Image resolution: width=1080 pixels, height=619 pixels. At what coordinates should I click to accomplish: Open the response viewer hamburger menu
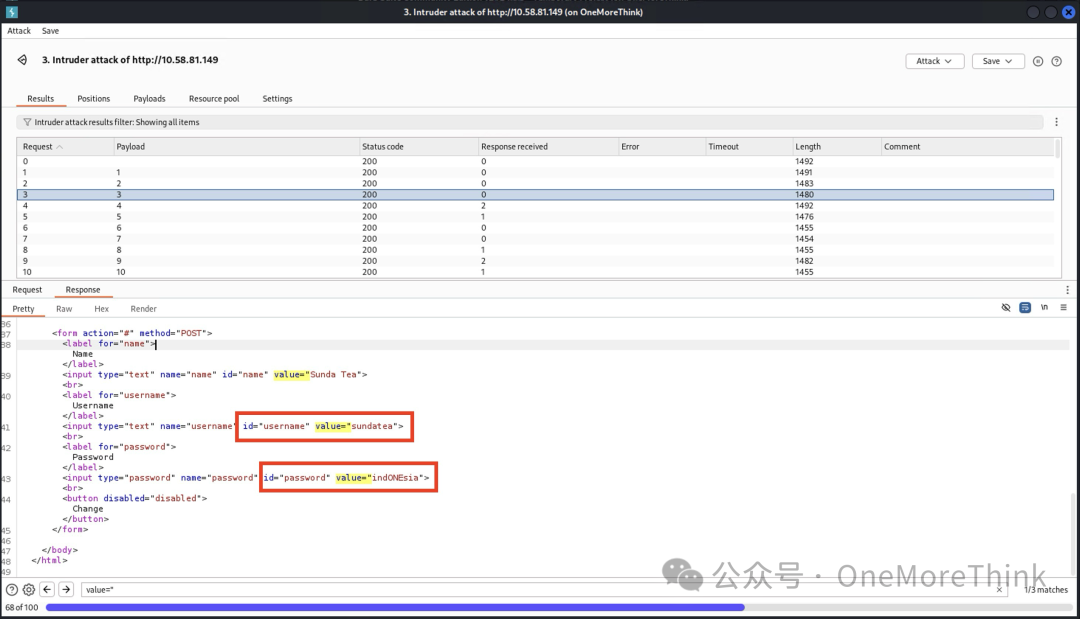point(1063,308)
